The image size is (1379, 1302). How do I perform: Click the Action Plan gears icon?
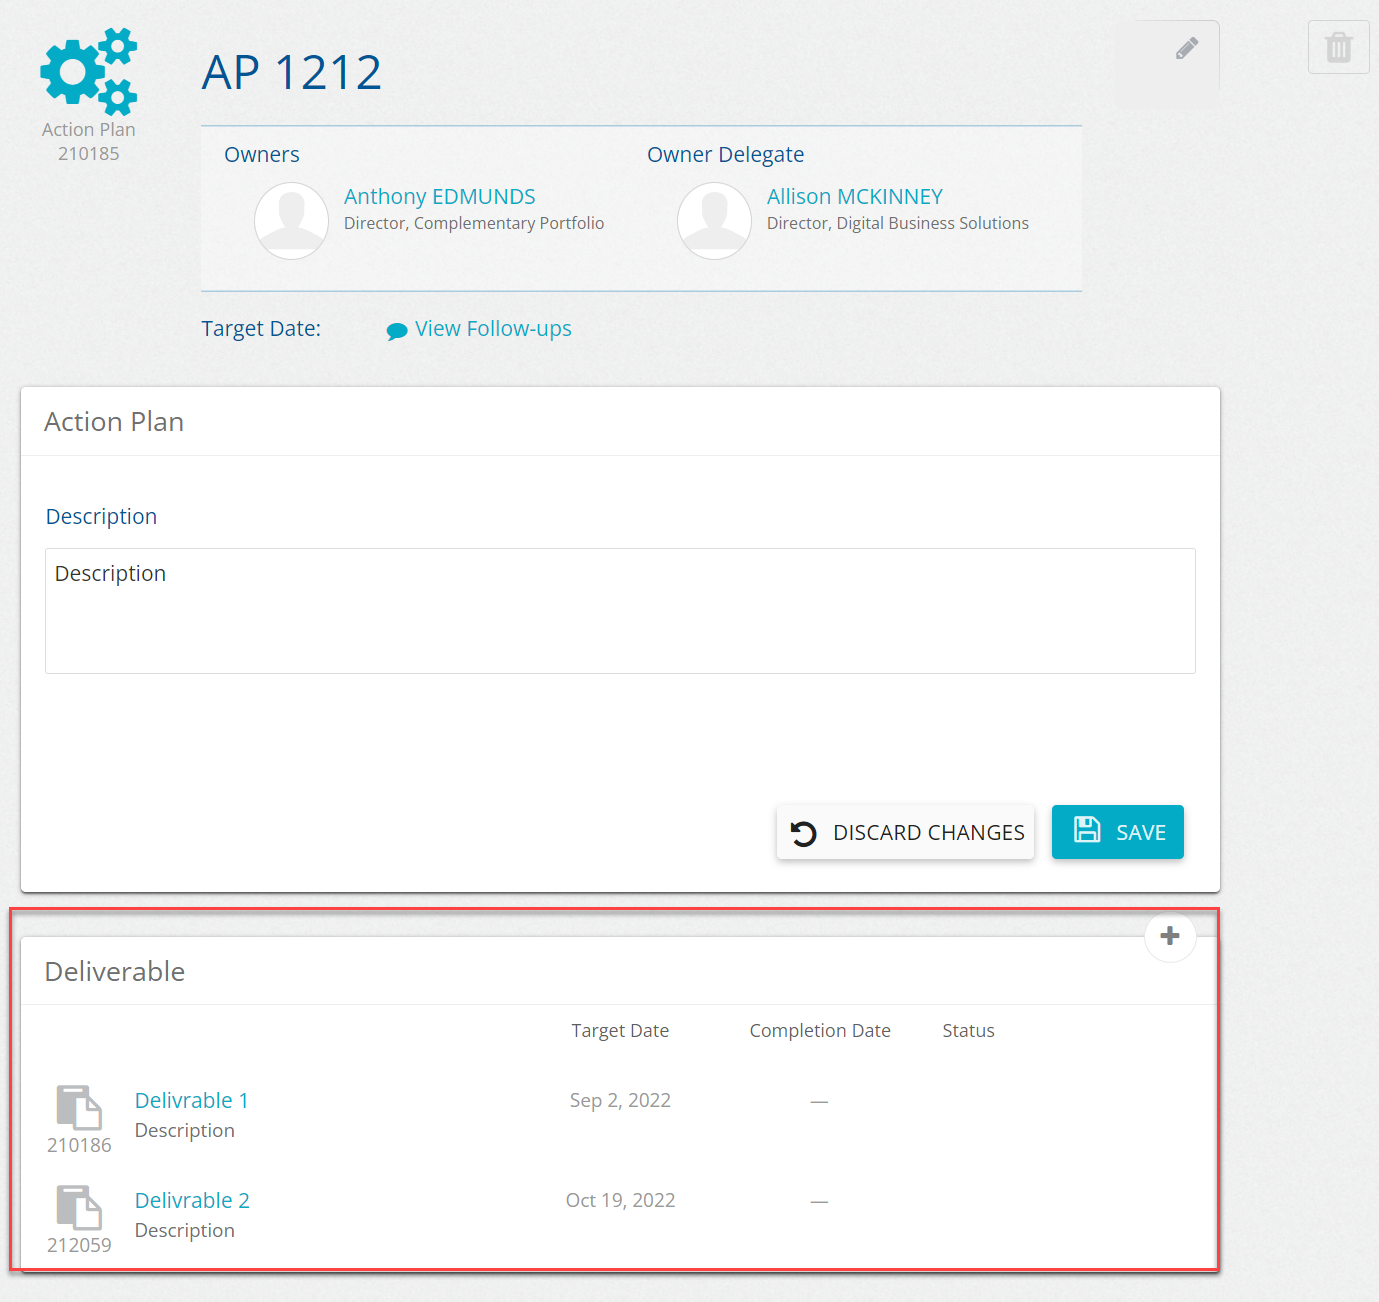88,71
